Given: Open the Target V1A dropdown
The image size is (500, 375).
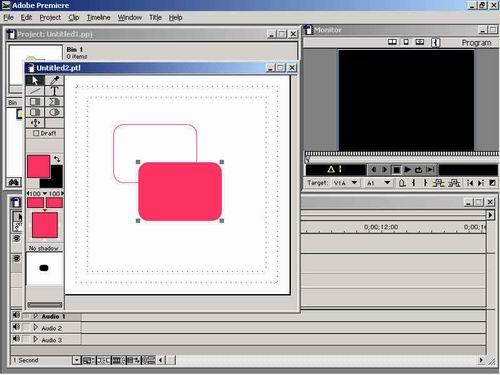Looking at the screenshot, I should [345, 183].
